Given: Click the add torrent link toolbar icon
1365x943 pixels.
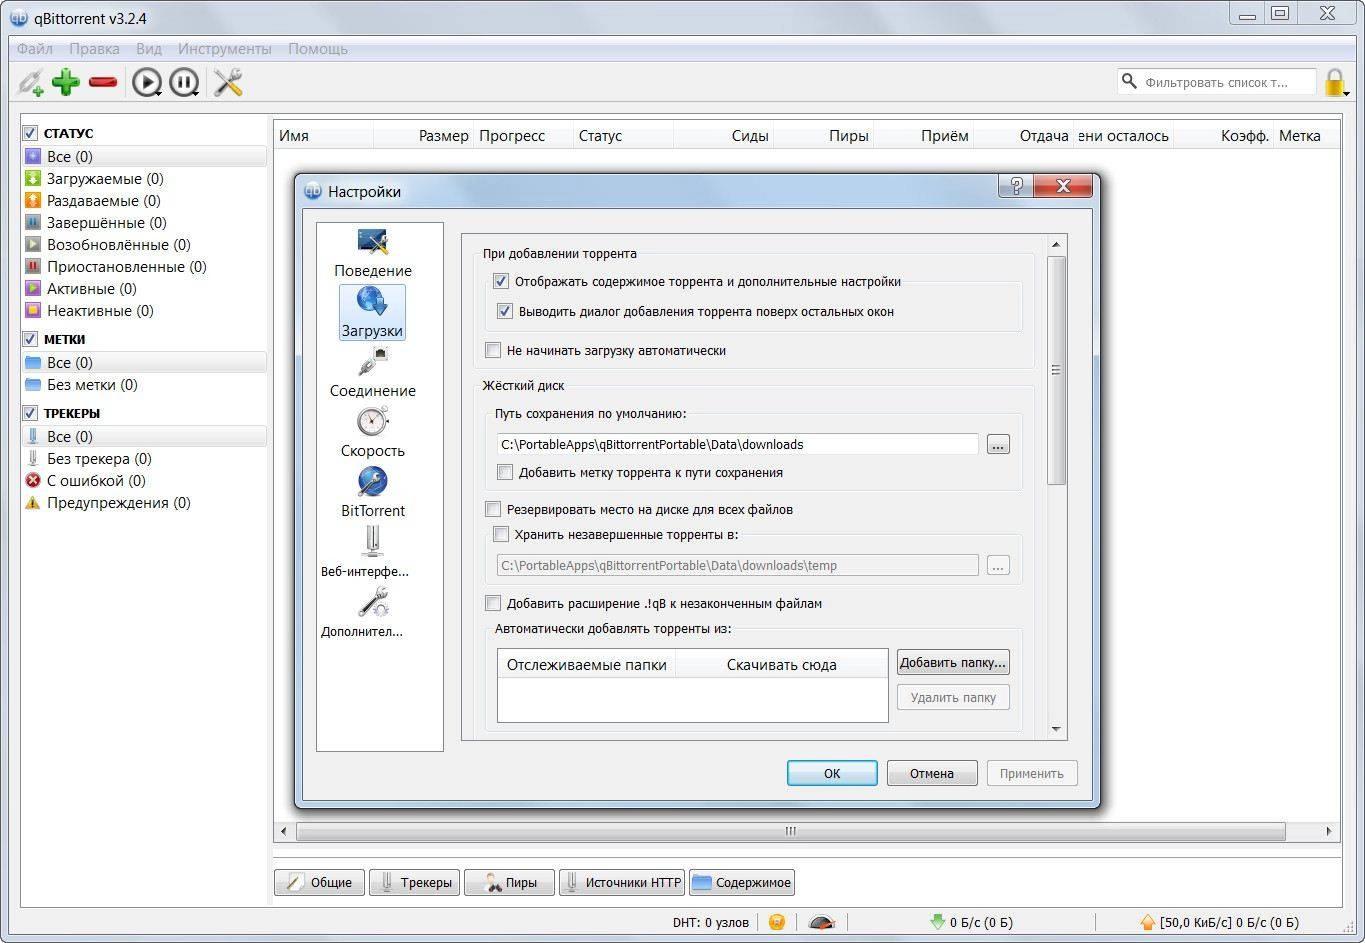Looking at the screenshot, I should 32,82.
